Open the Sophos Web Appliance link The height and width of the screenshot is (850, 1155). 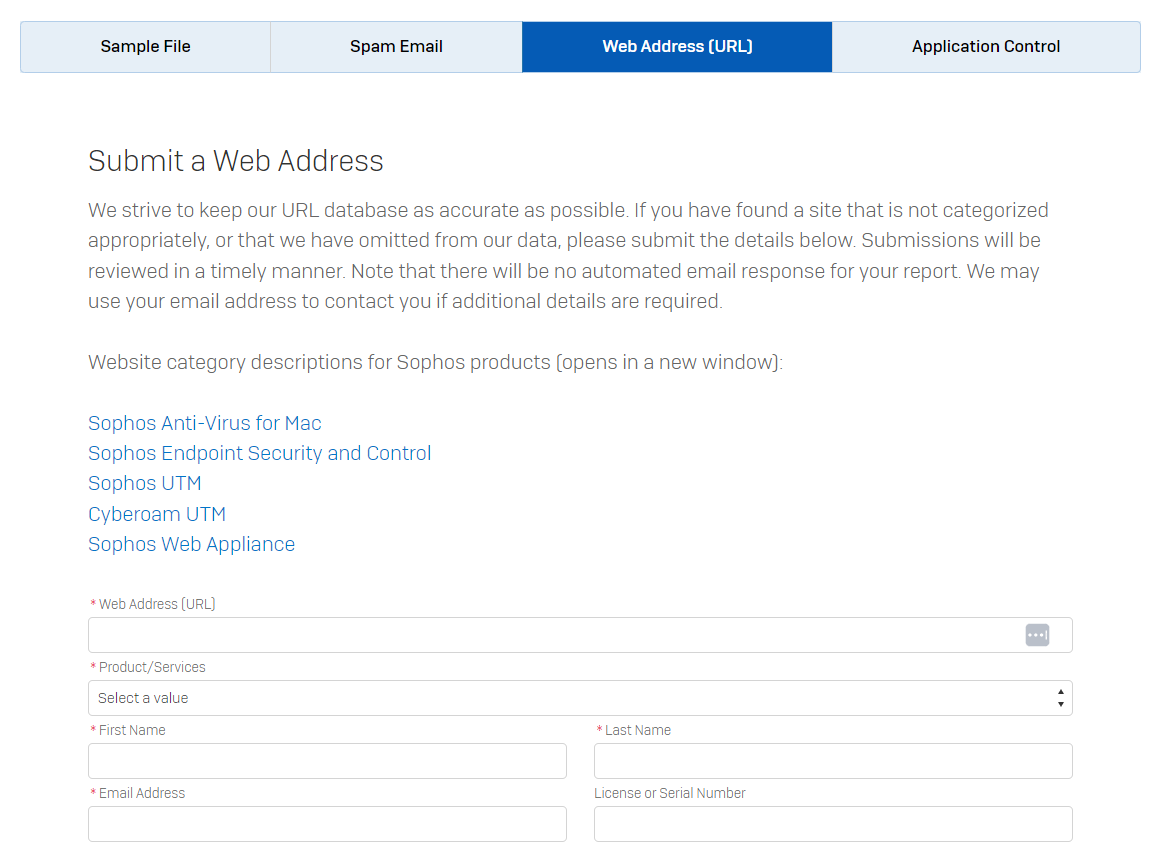(191, 544)
